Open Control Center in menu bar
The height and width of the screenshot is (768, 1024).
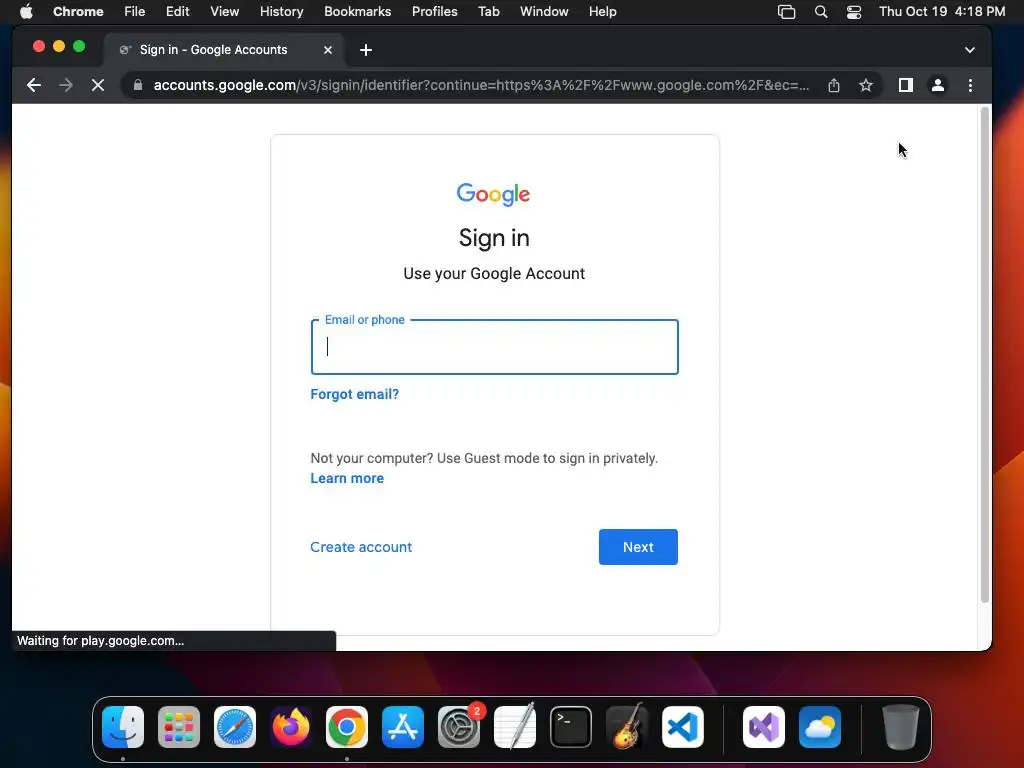click(854, 12)
